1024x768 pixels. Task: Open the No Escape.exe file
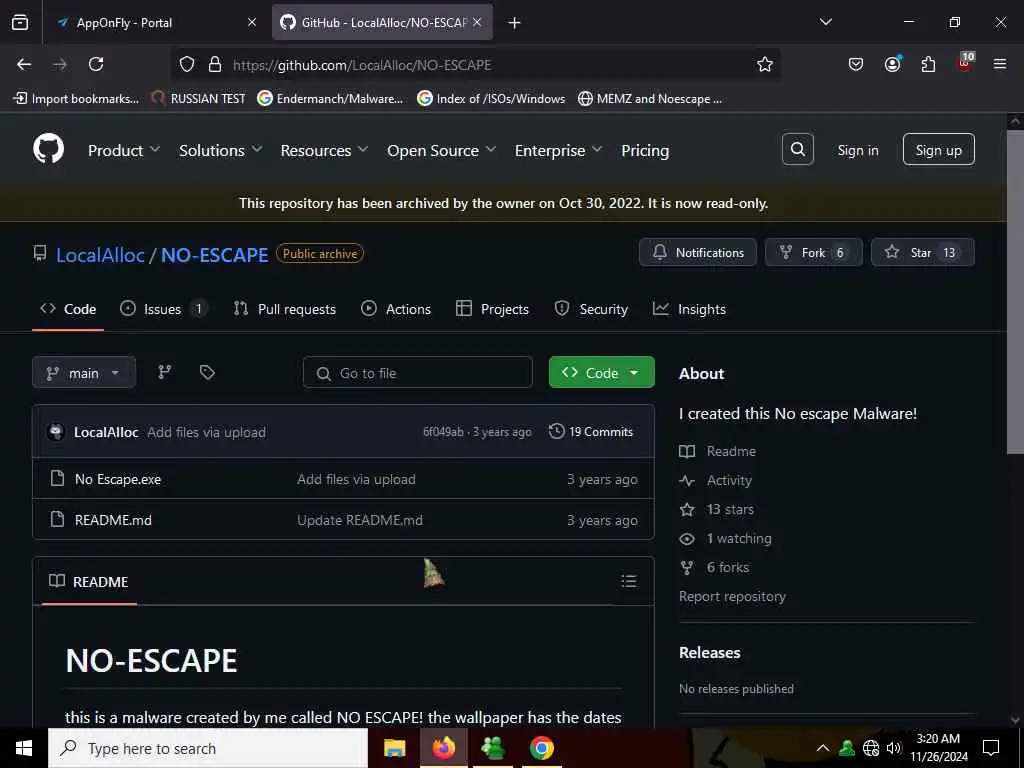click(118, 479)
